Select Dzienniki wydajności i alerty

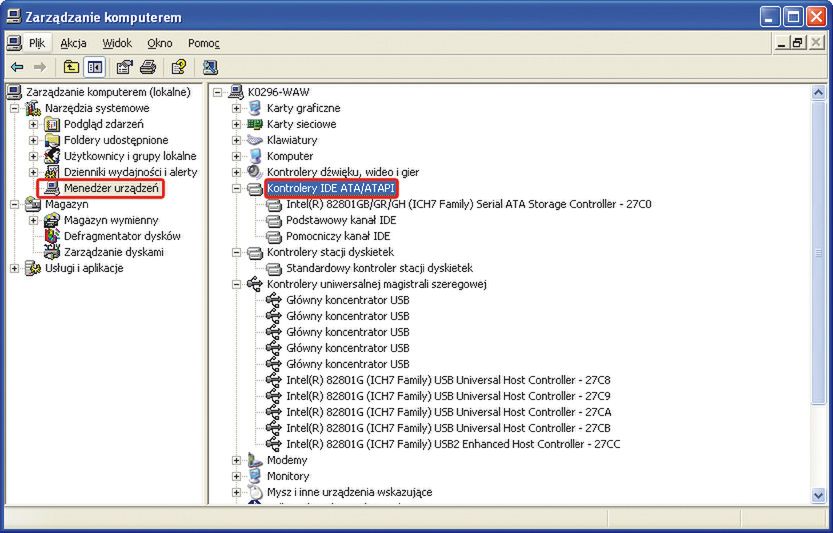pyautogui.click(x=130, y=172)
